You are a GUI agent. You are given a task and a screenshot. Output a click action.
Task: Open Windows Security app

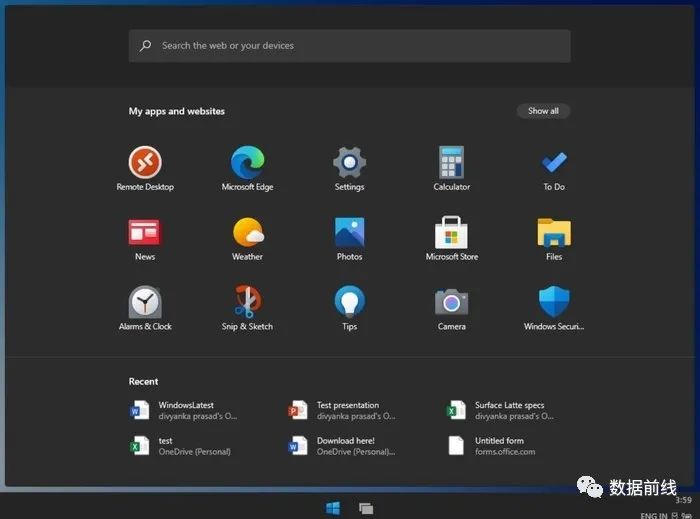[554, 308]
